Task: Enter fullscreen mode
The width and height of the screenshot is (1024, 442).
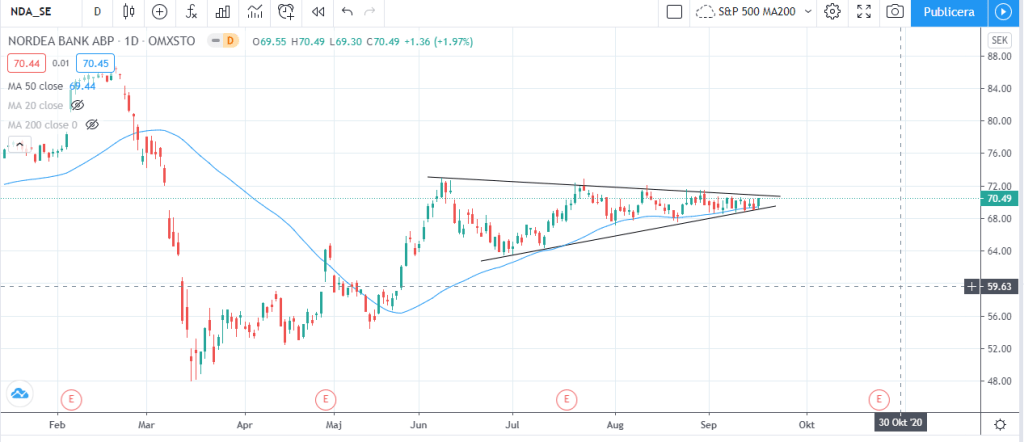Action: 864,12
